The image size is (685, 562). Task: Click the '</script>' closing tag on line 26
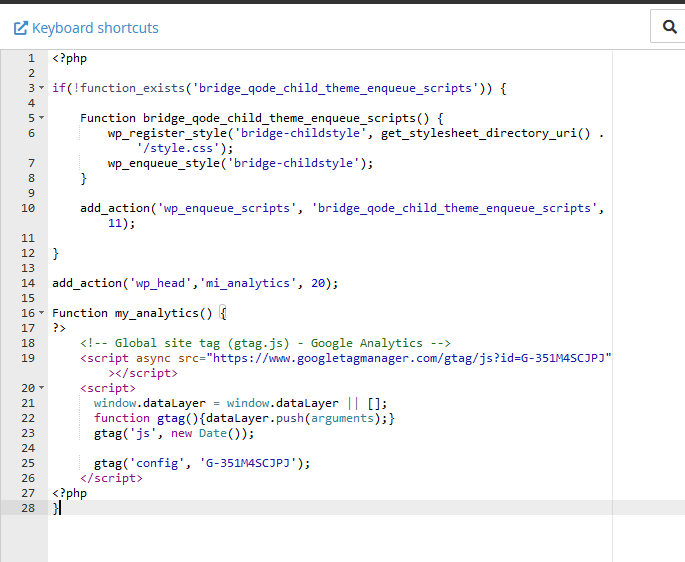pos(111,478)
